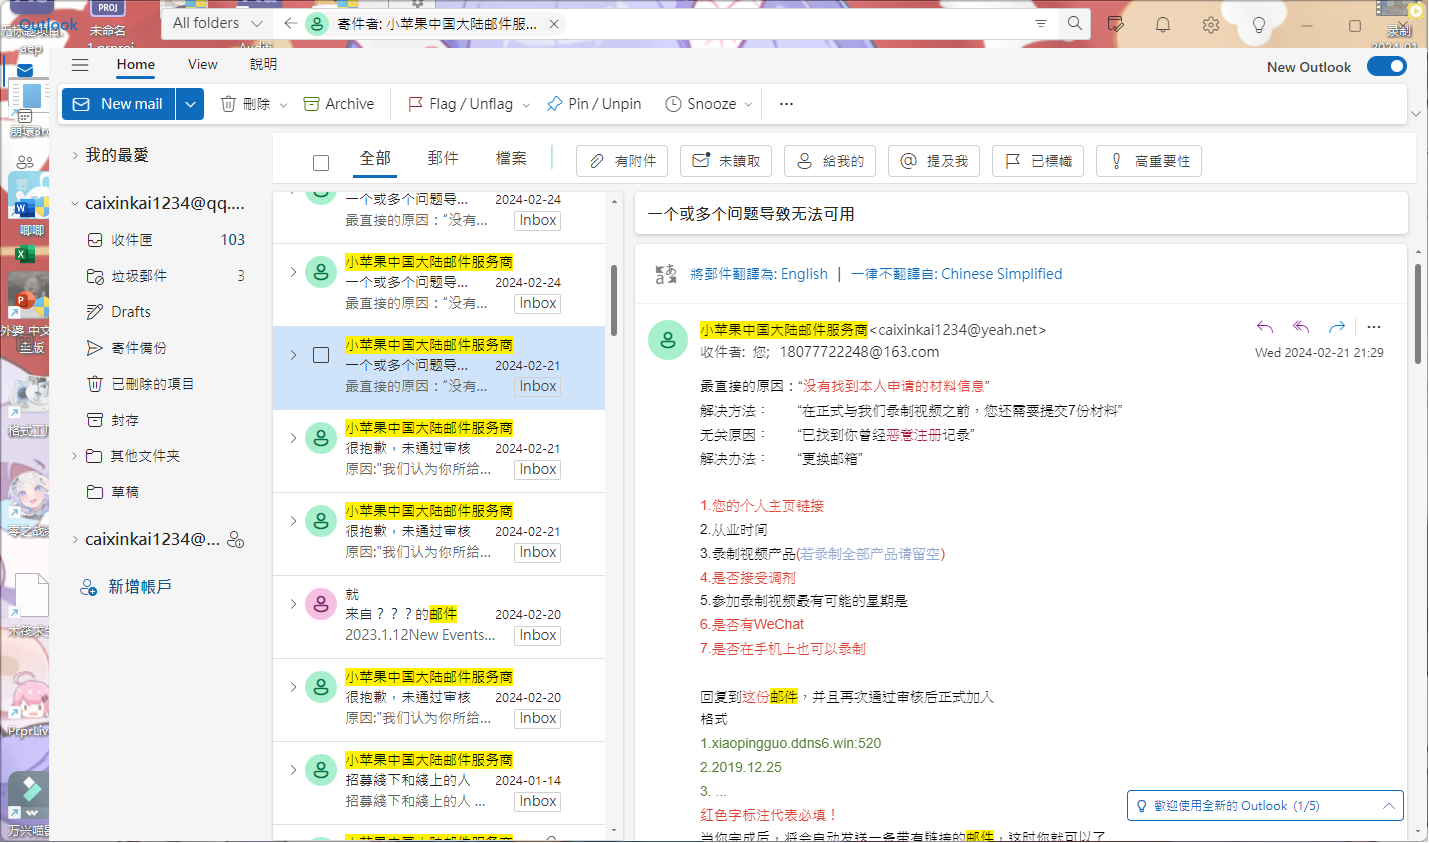Toggle the 給我的 filter
Viewport: 1429px width, 843px height.
(x=831, y=161)
